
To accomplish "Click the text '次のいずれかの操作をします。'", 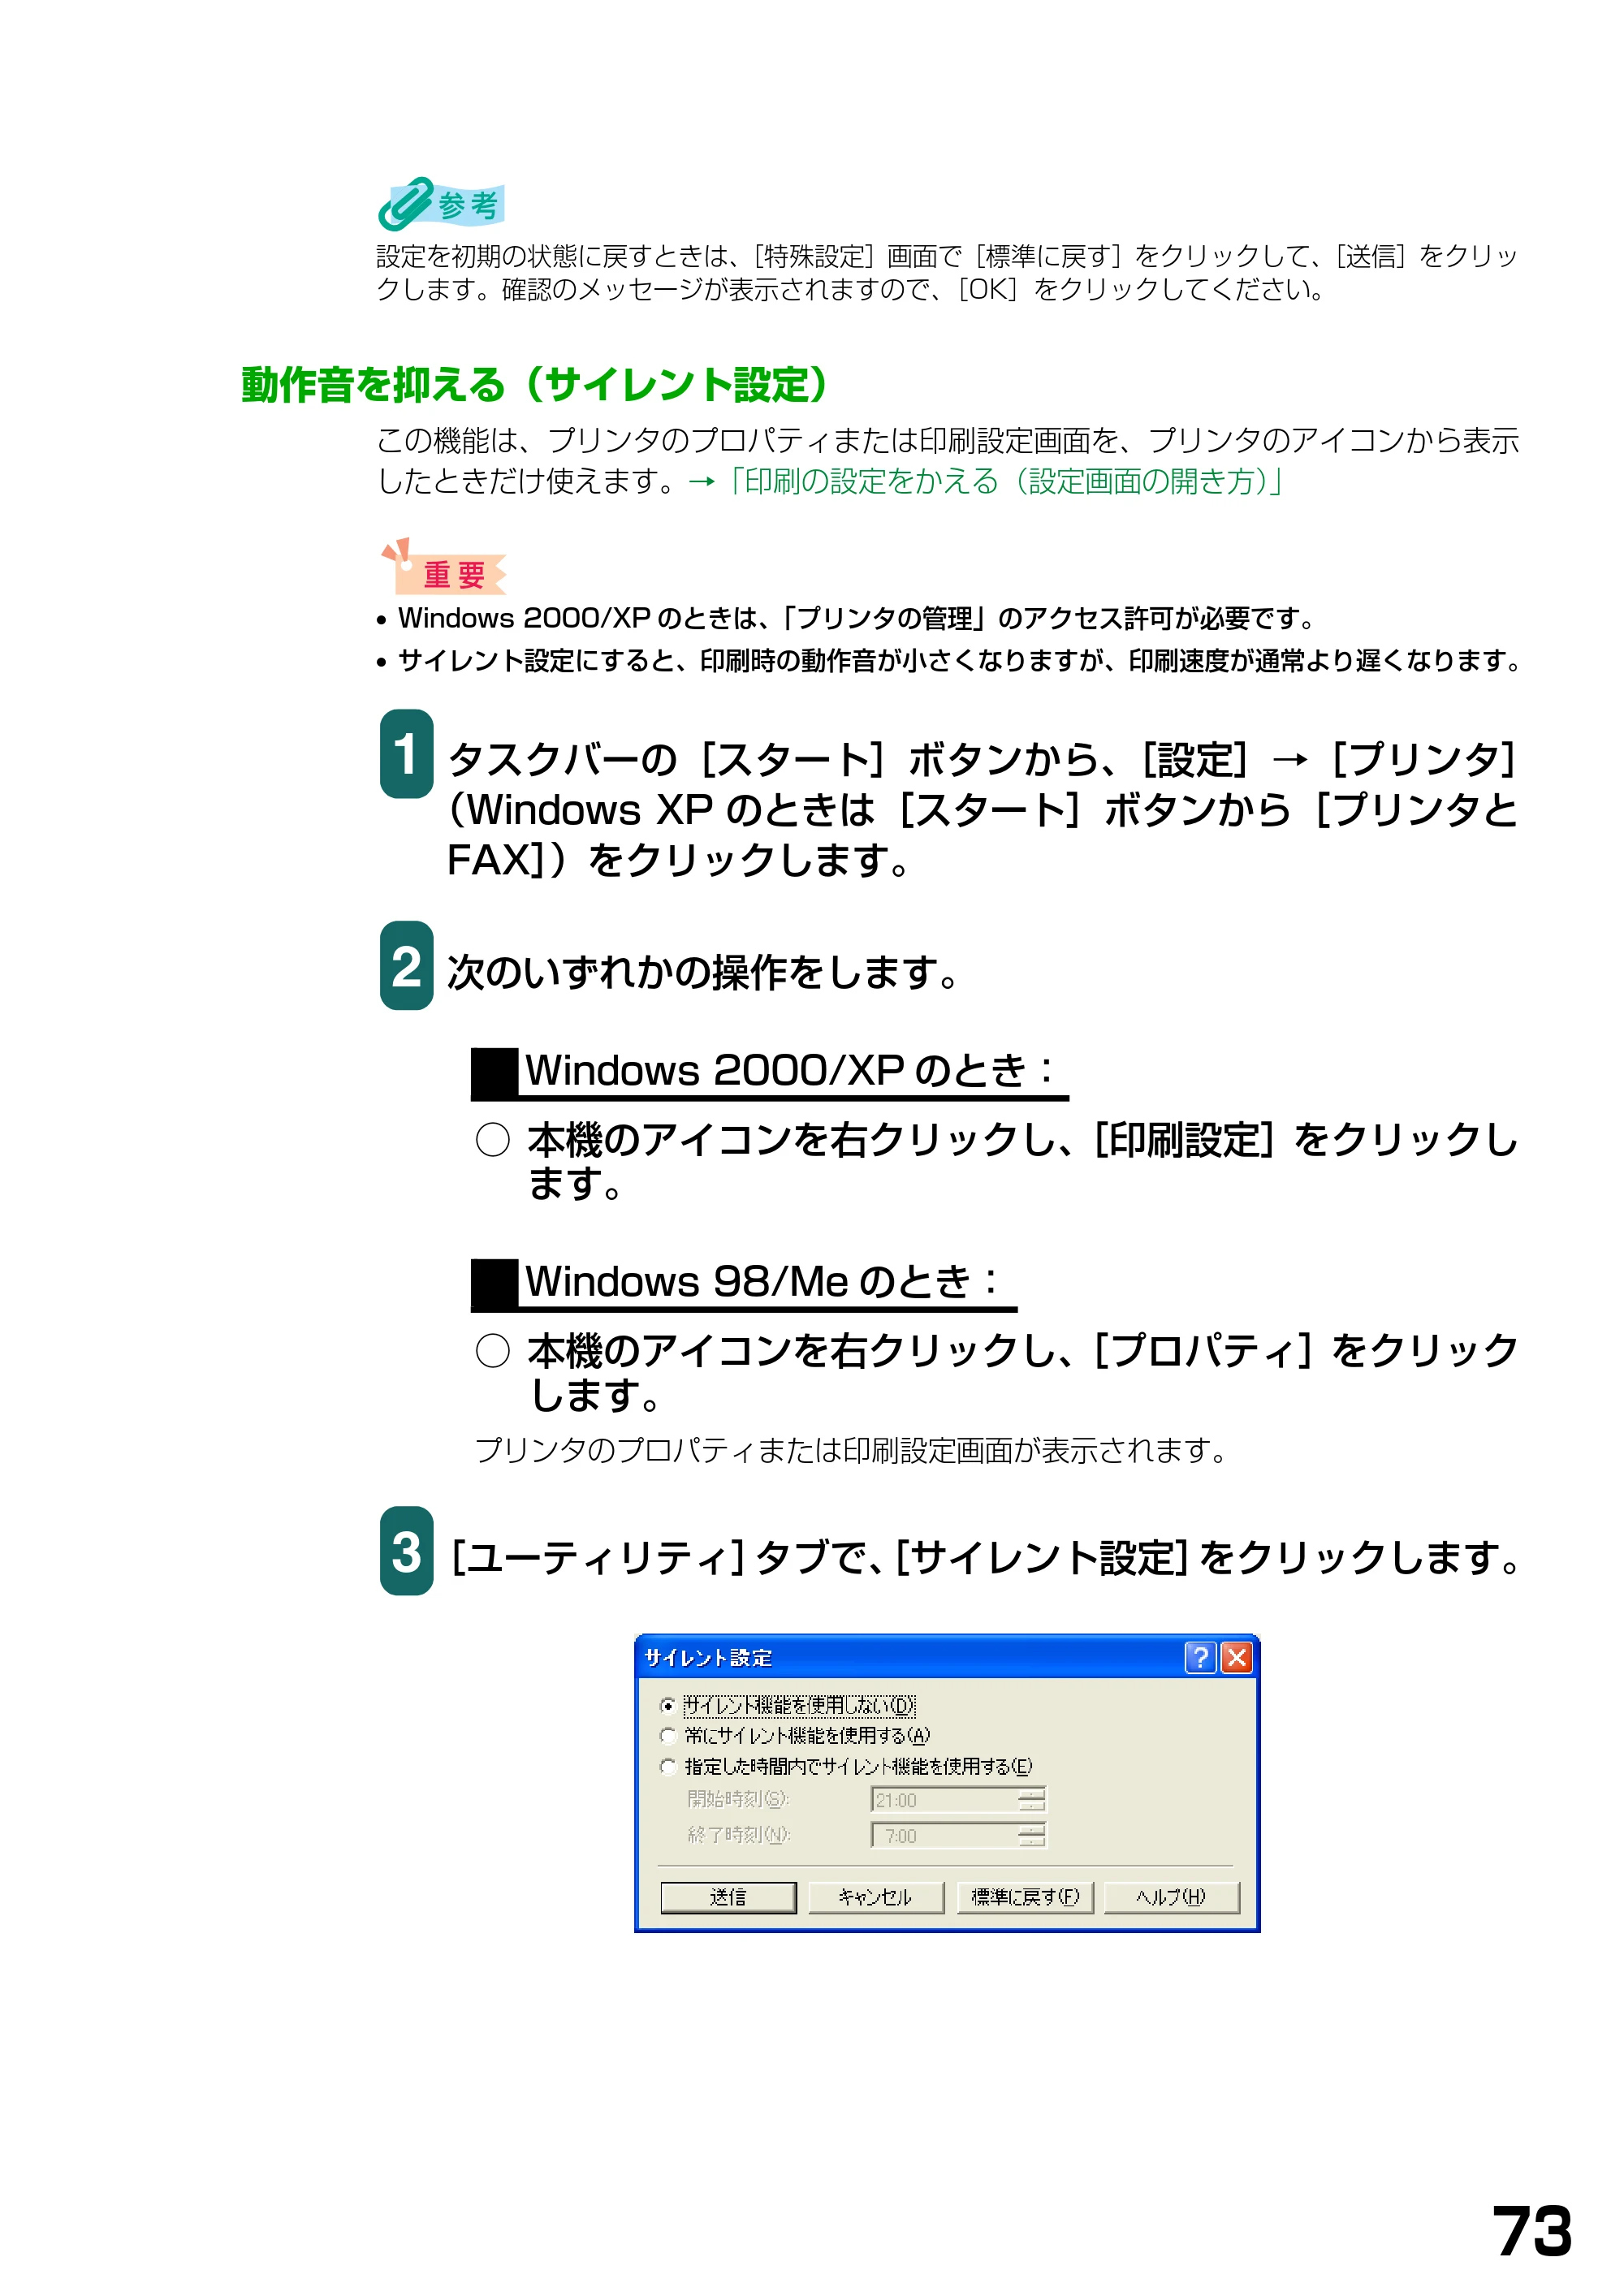I will 704,971.
